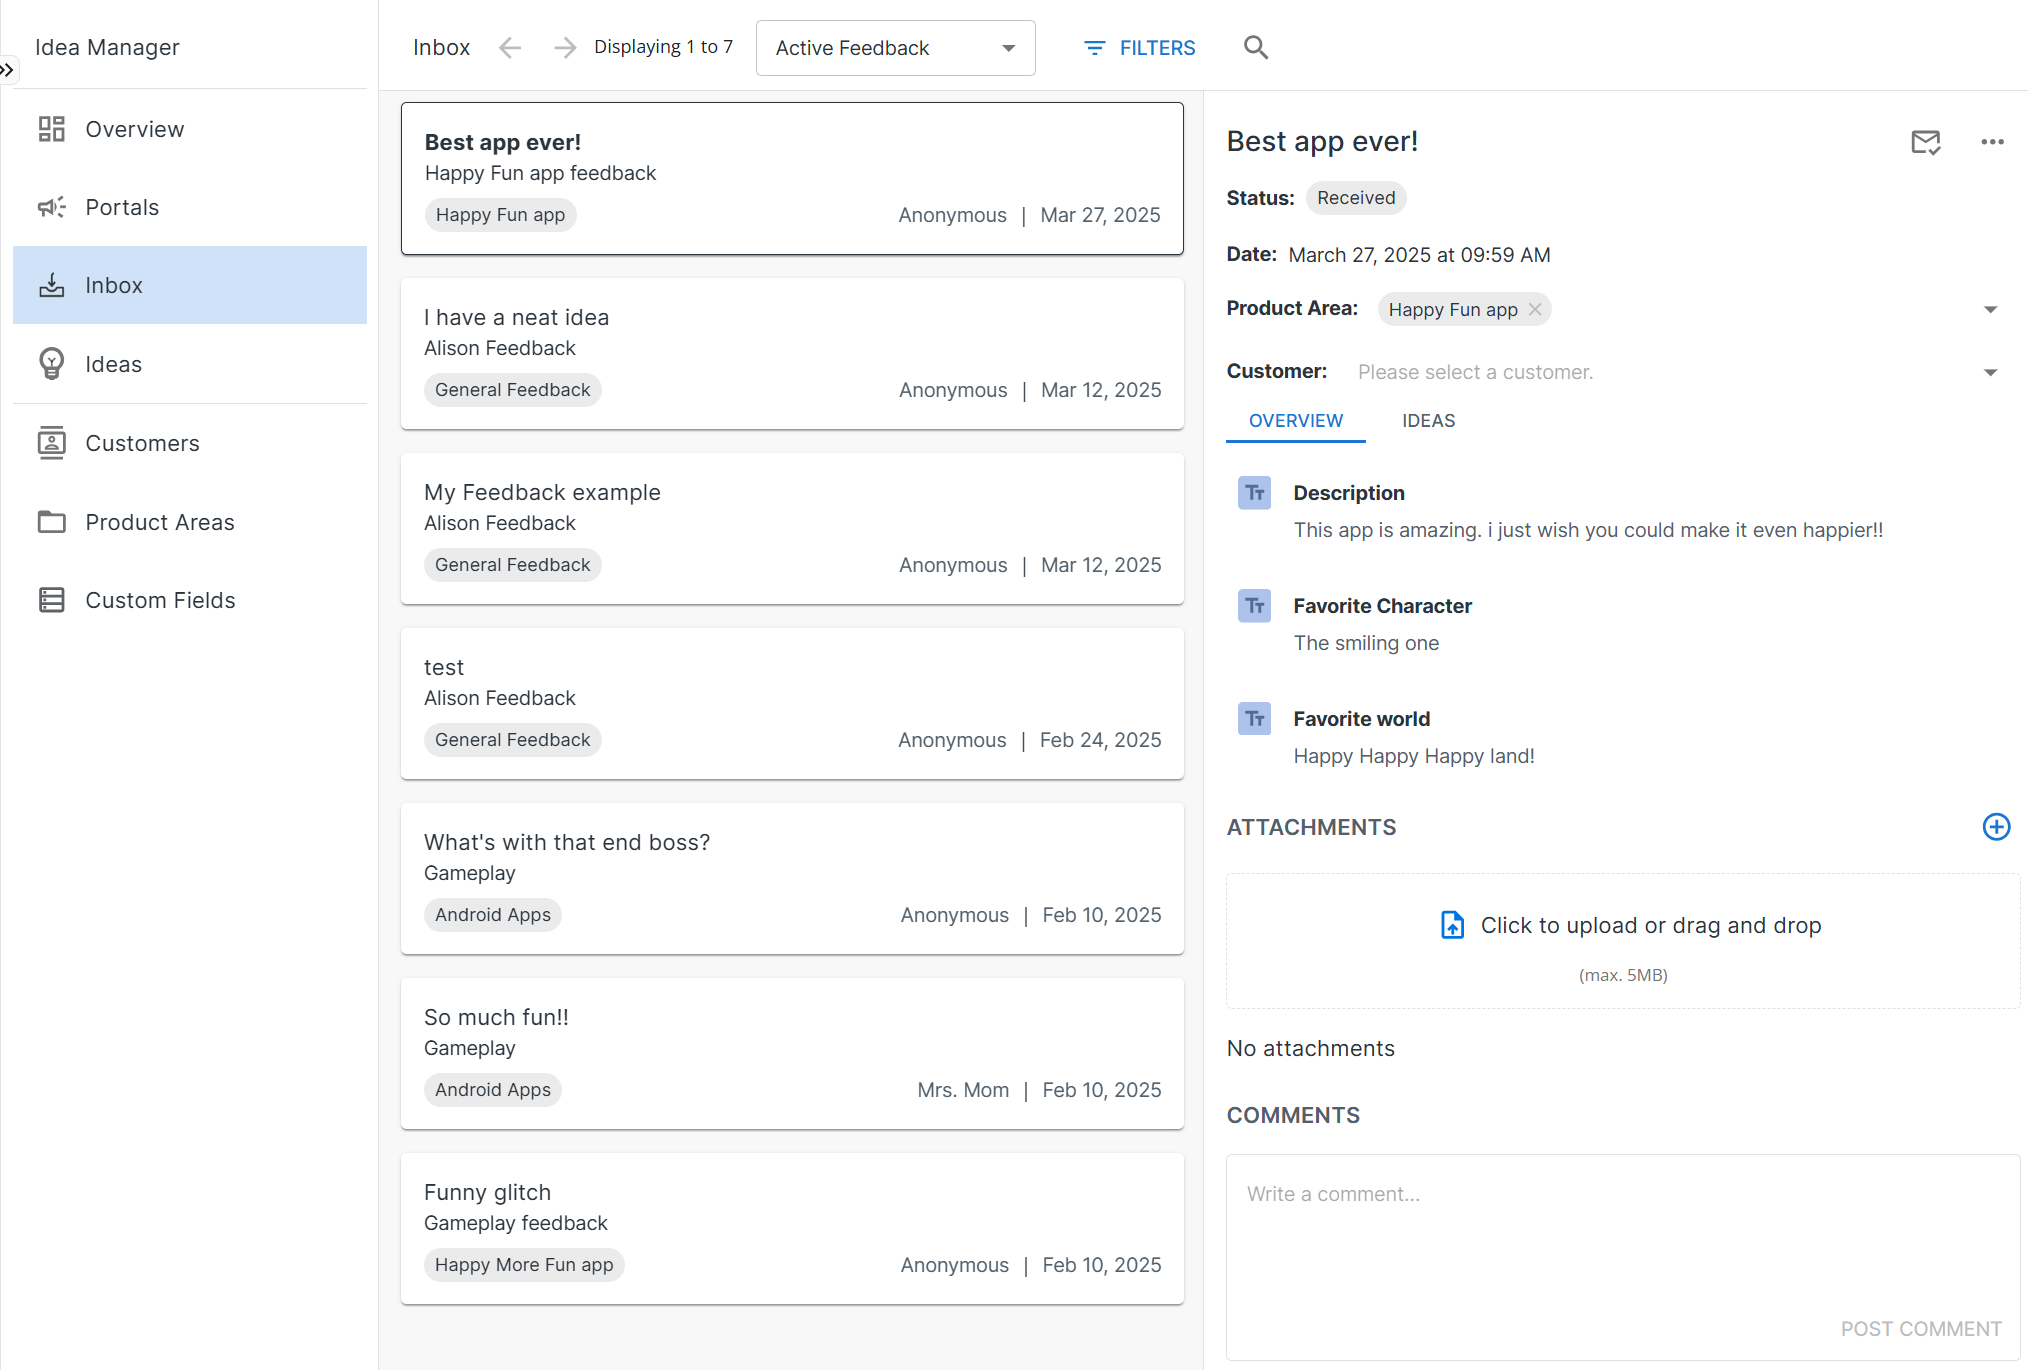The height and width of the screenshot is (1370, 2028).
Task: Add an attachment using the plus icon
Action: coord(1996,827)
